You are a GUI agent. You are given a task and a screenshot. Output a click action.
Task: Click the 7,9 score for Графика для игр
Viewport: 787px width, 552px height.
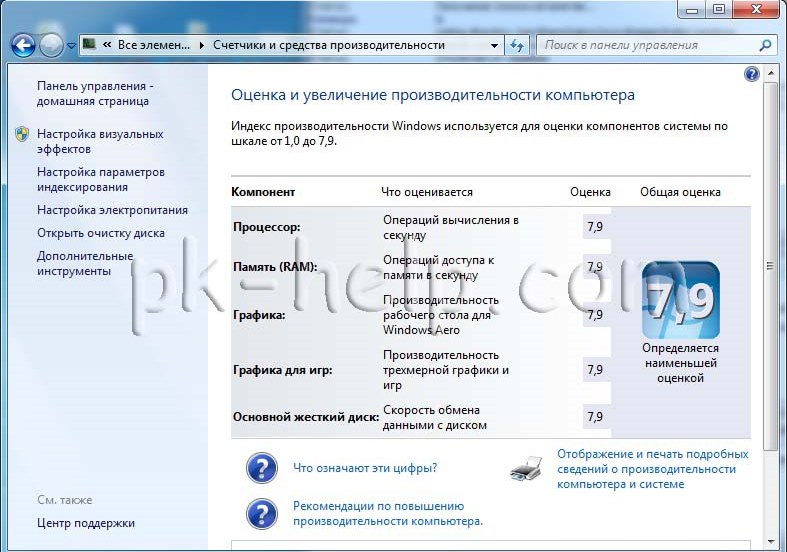[595, 370]
